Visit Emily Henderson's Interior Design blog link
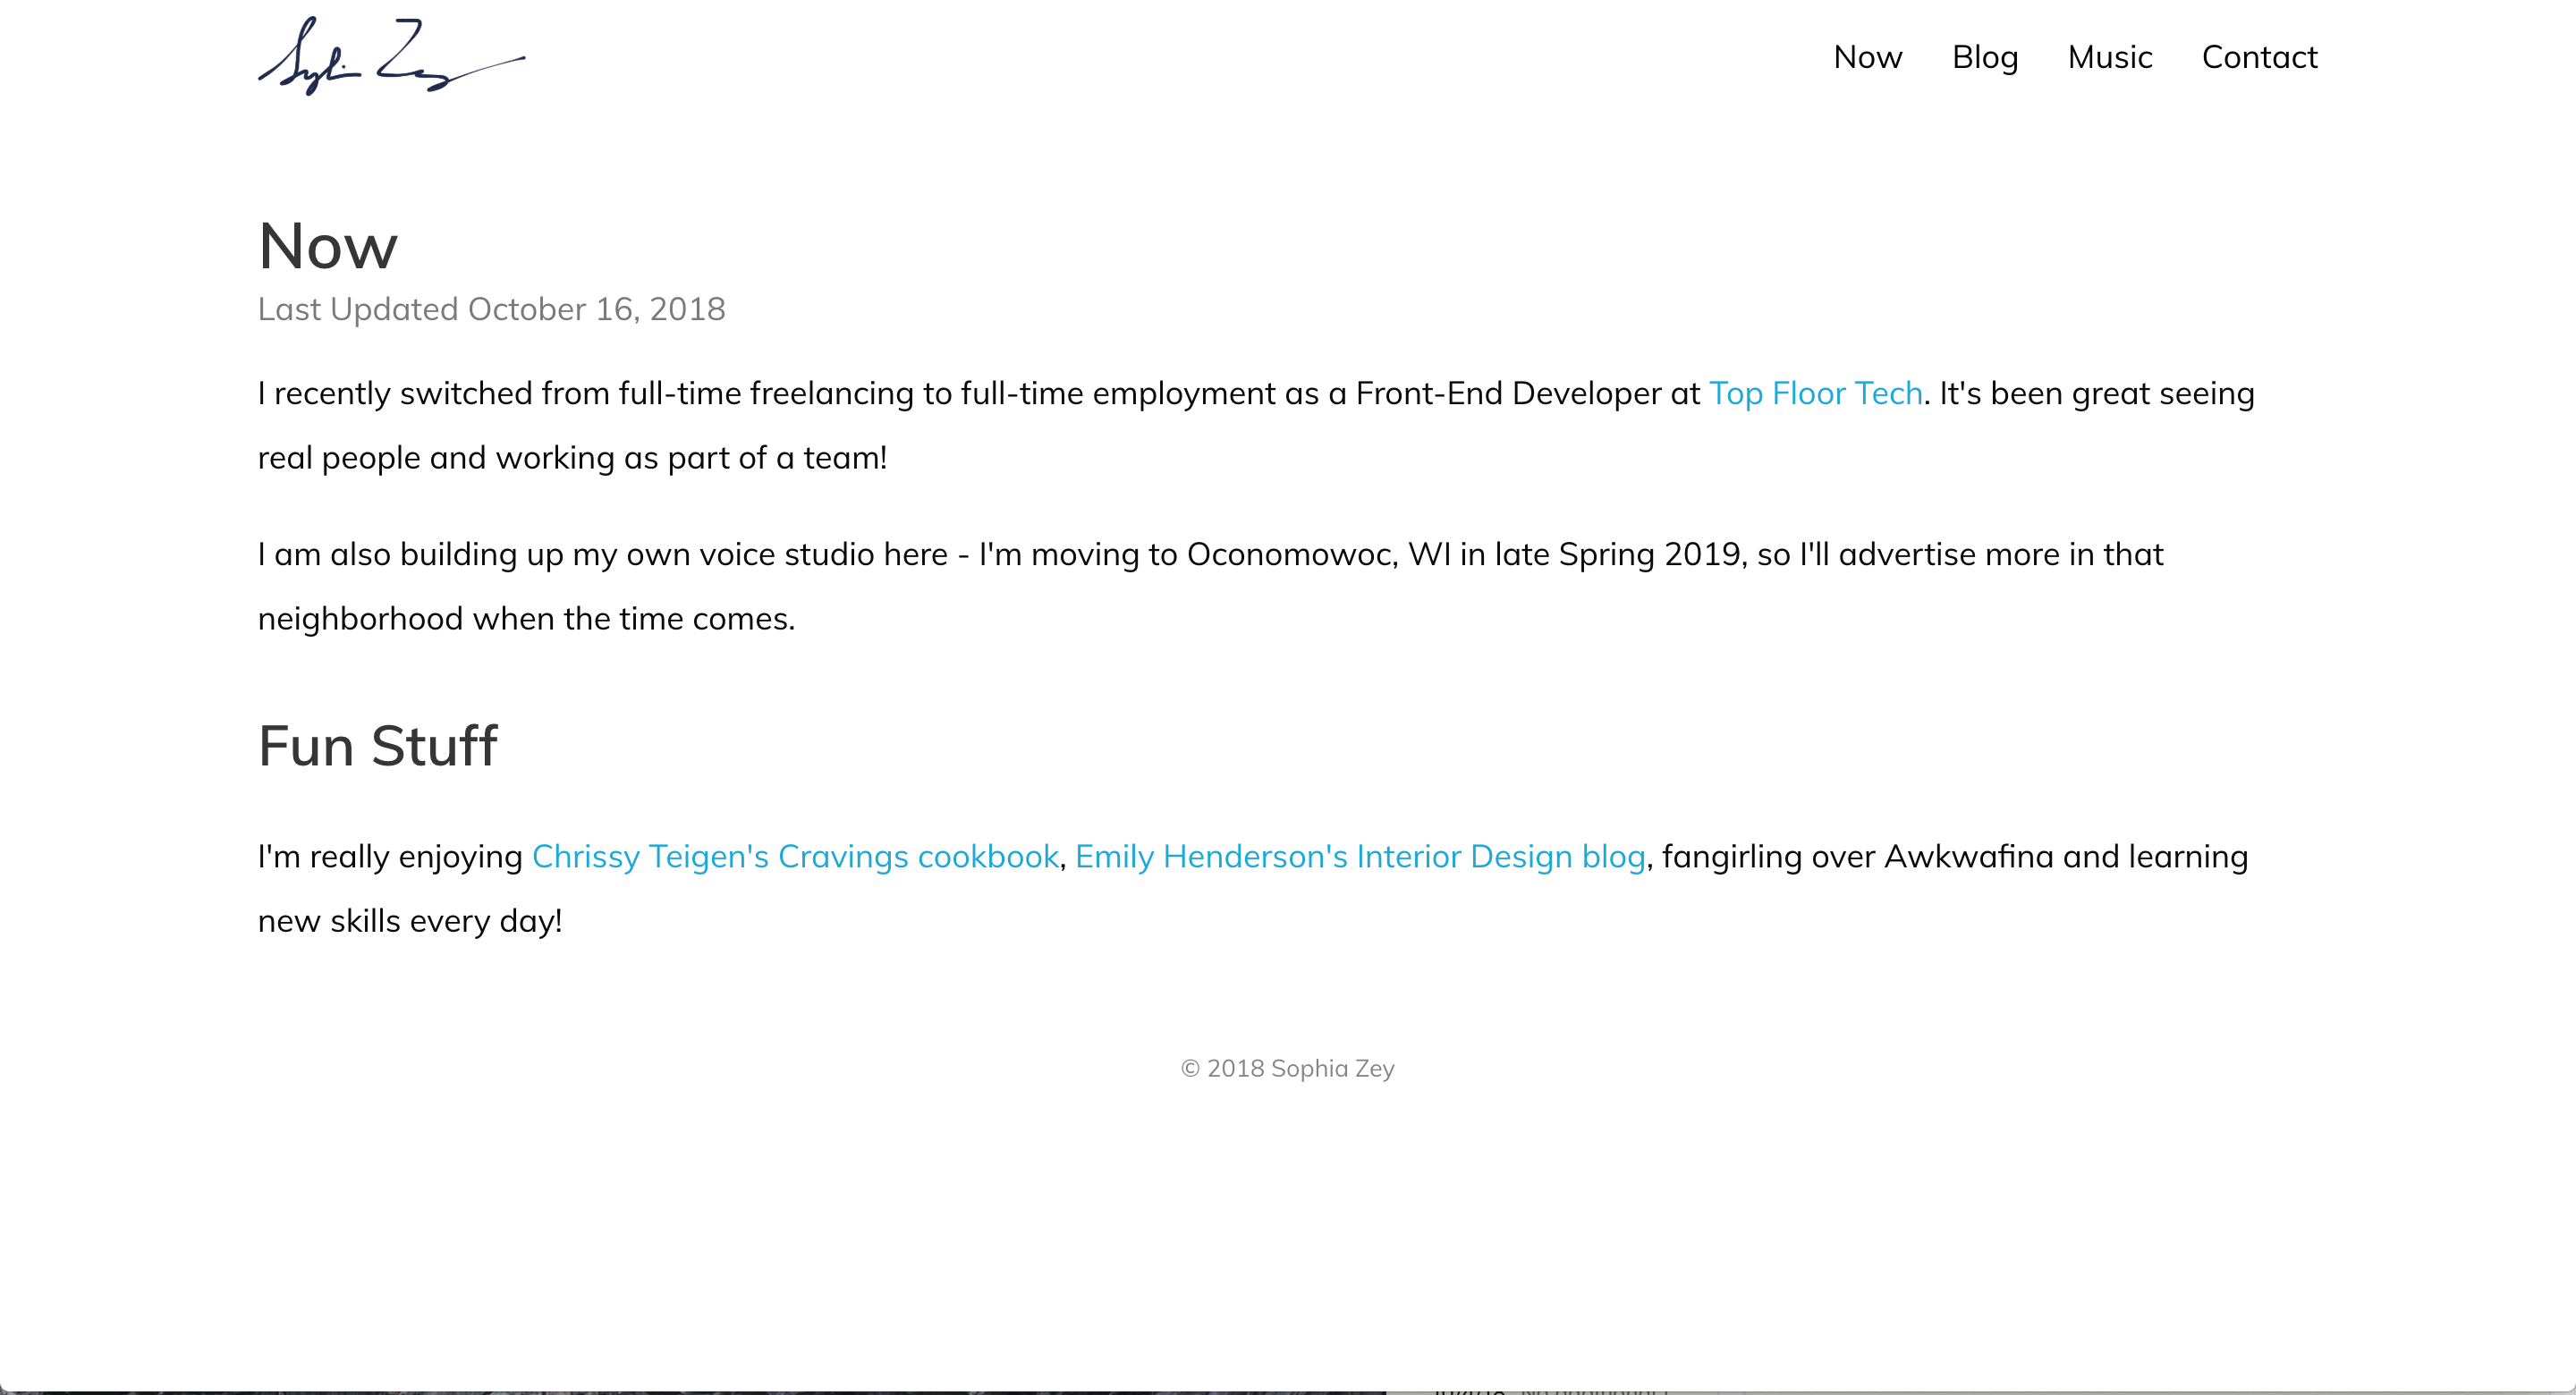 (1360, 856)
